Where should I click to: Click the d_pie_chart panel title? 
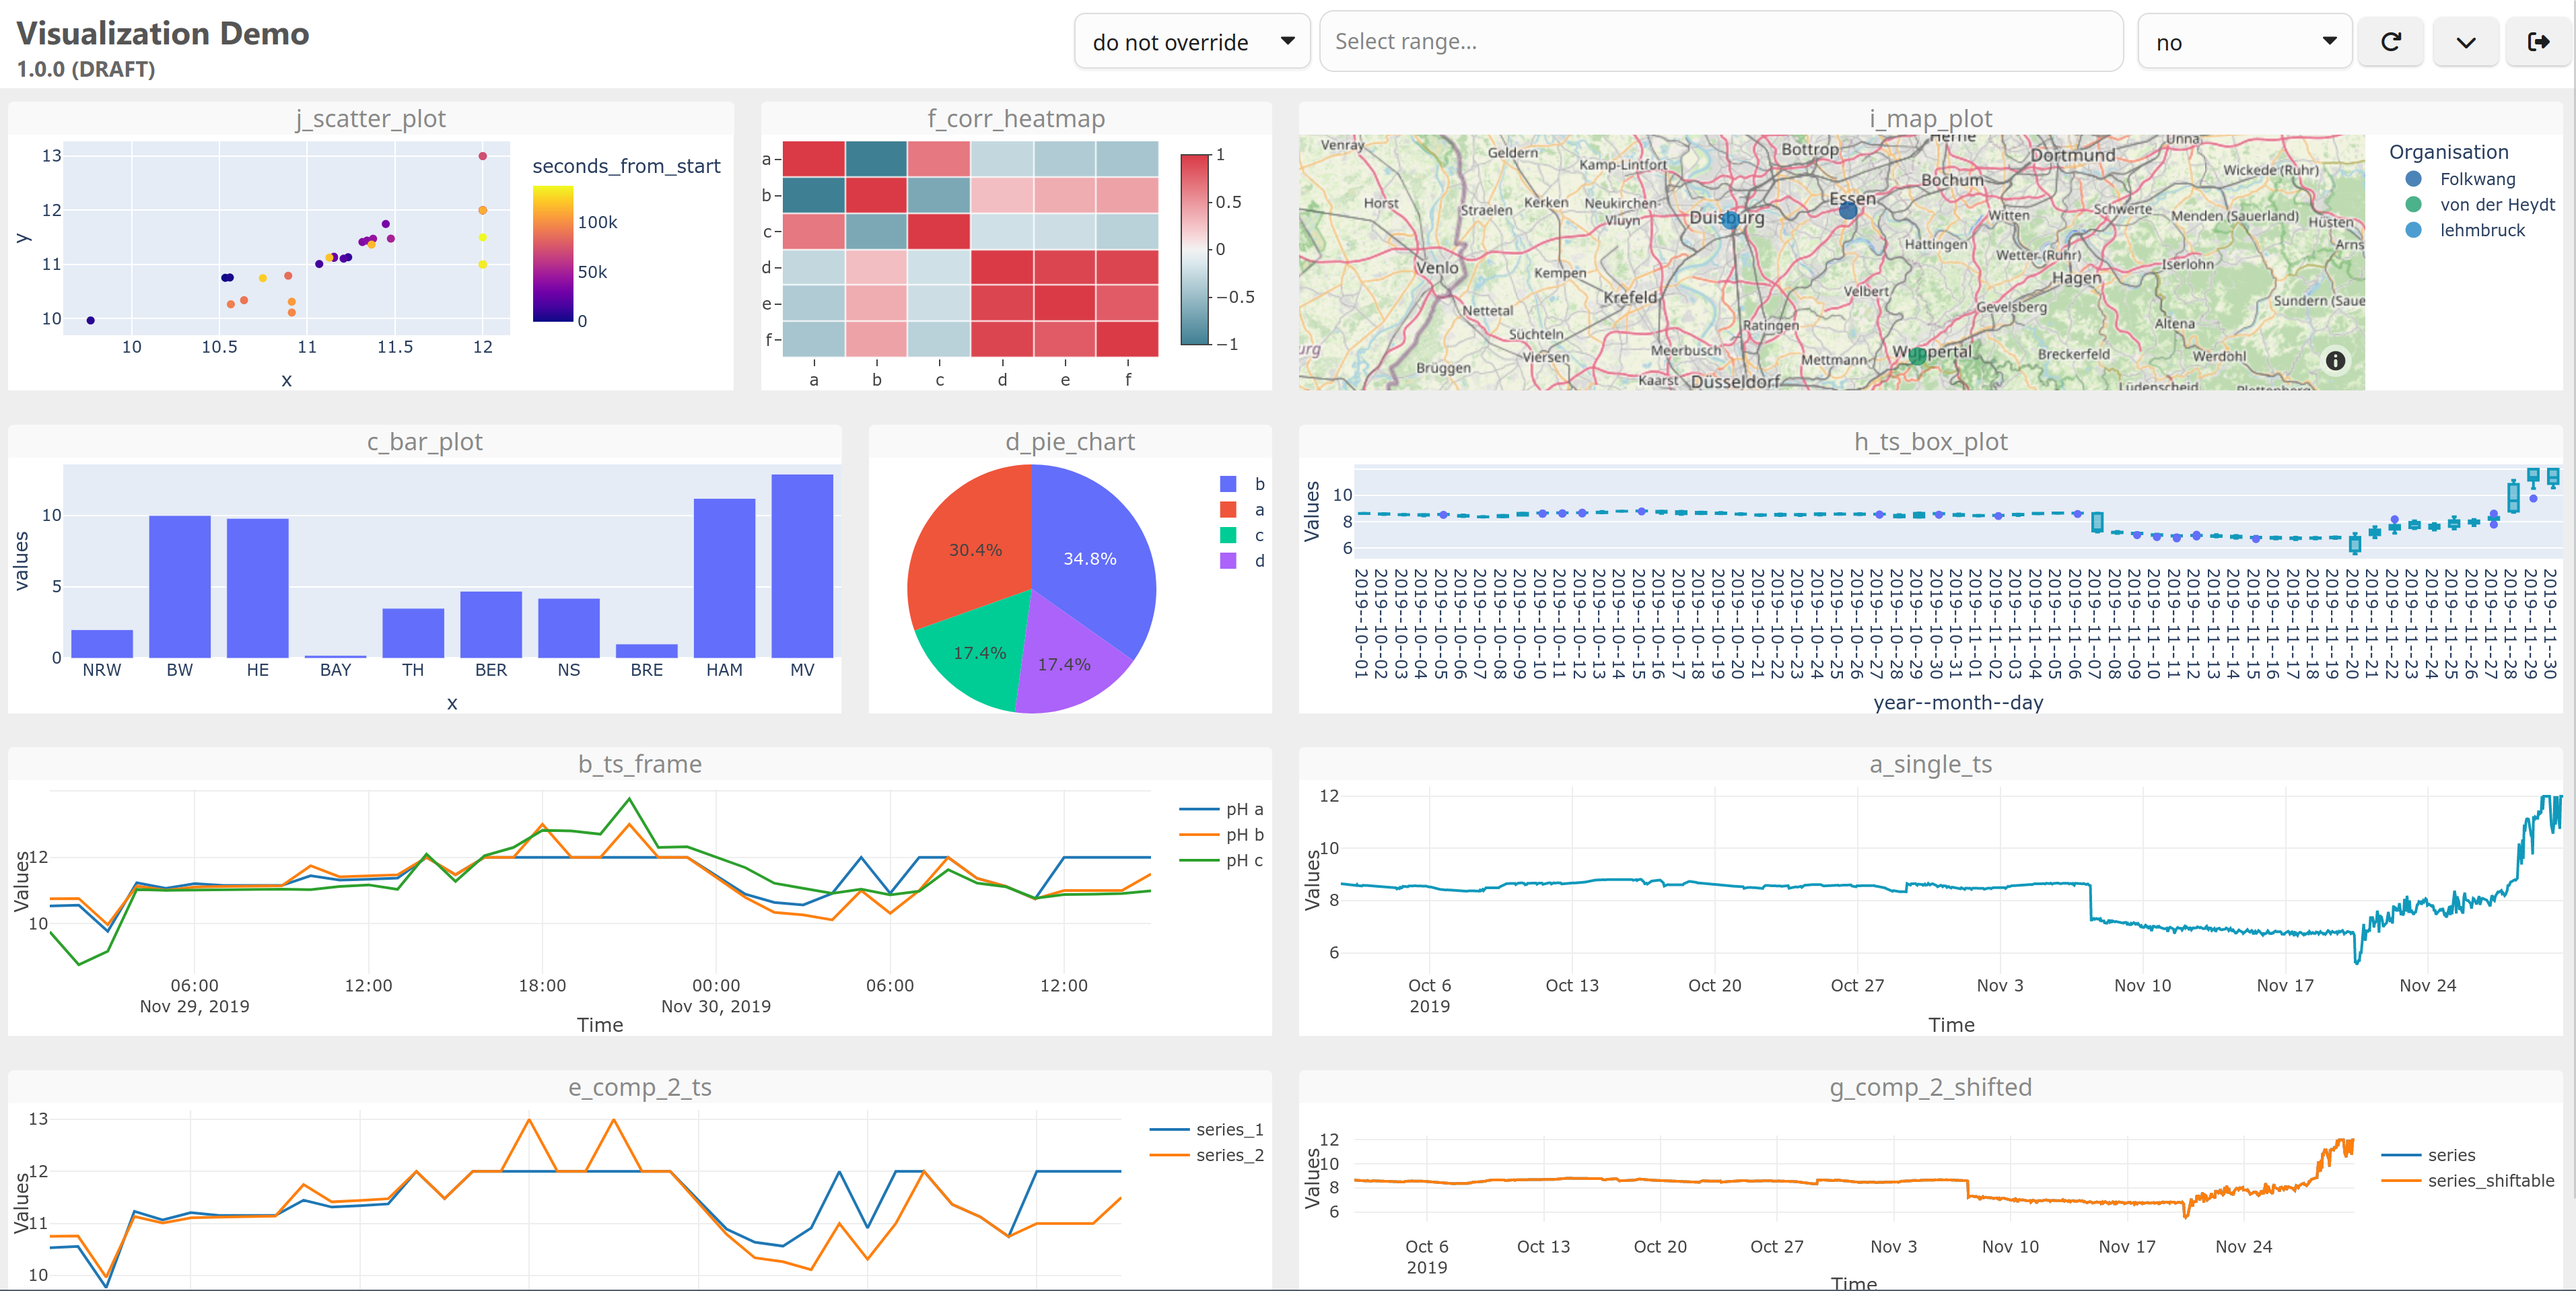[x=1070, y=441]
